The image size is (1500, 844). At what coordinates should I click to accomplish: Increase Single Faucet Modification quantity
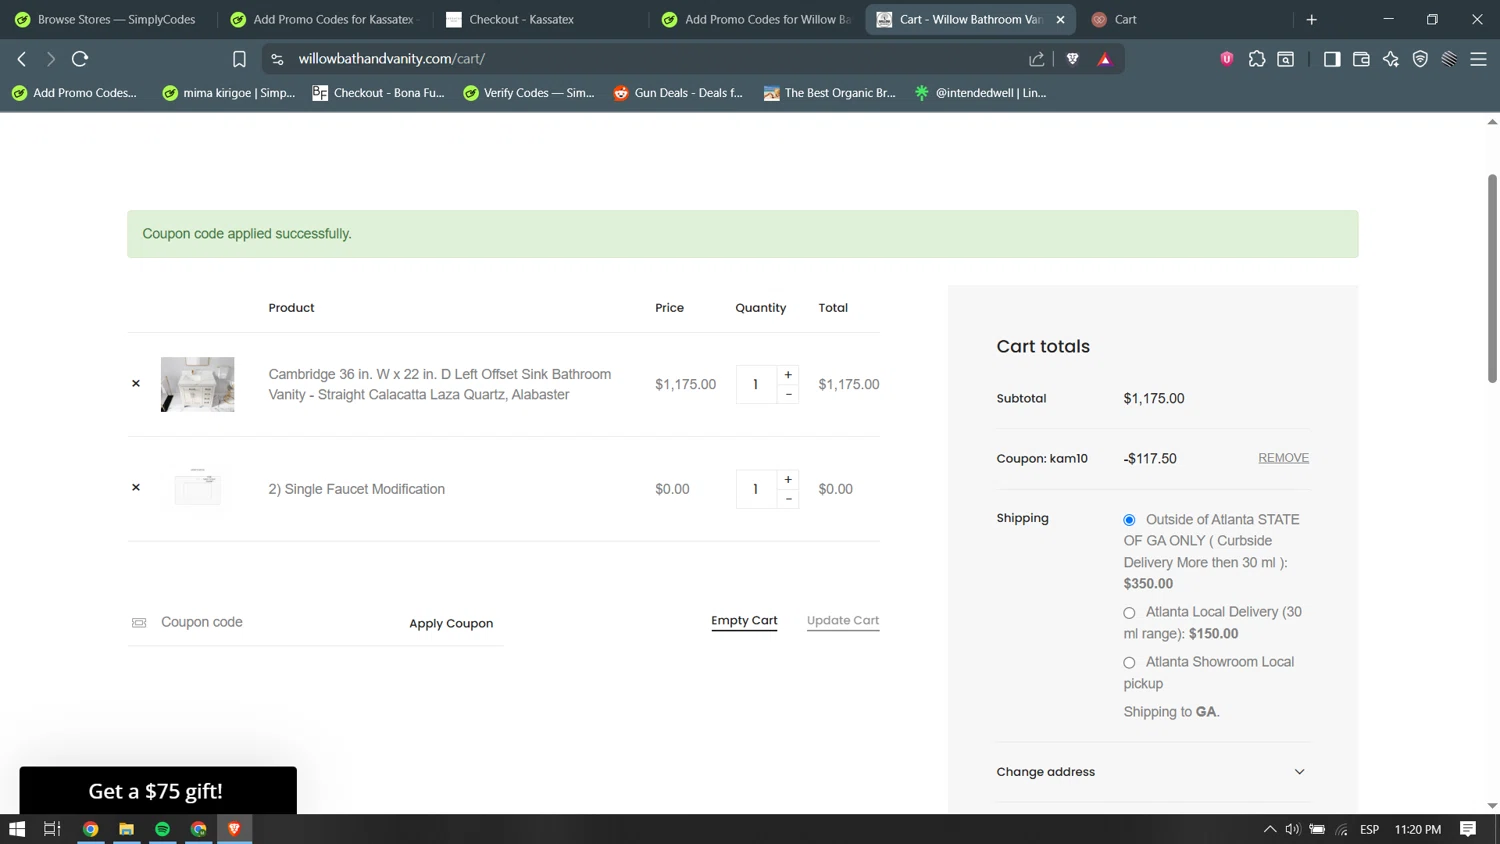(x=788, y=480)
